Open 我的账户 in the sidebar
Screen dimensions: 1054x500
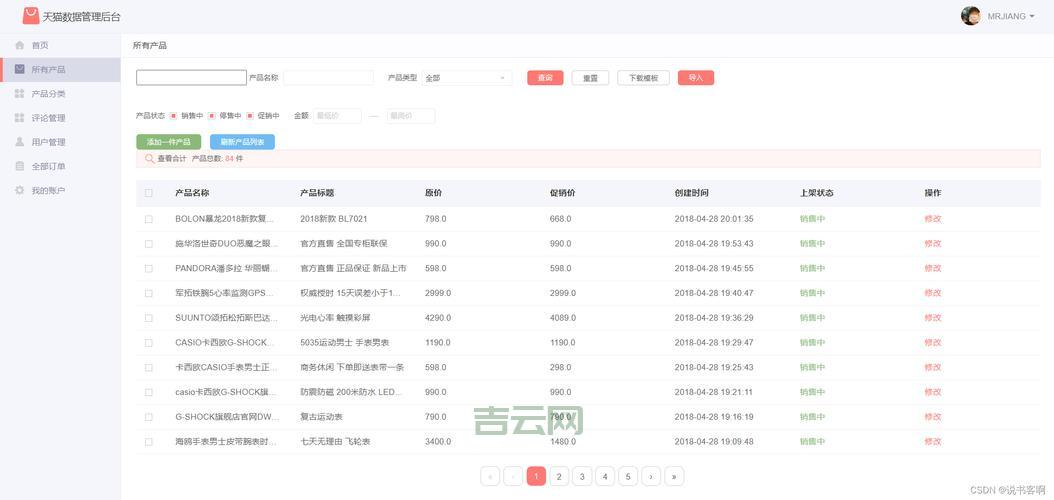coord(60,190)
